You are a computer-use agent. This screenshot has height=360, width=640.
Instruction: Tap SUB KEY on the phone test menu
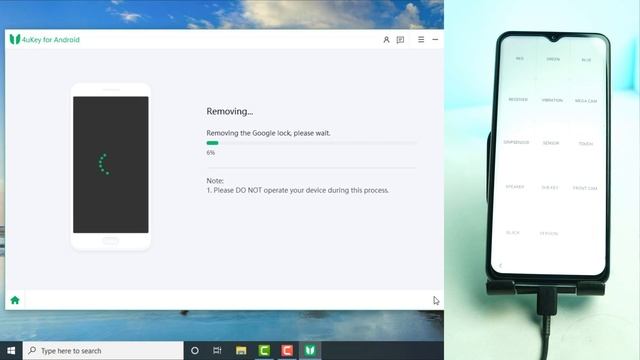click(x=550, y=188)
